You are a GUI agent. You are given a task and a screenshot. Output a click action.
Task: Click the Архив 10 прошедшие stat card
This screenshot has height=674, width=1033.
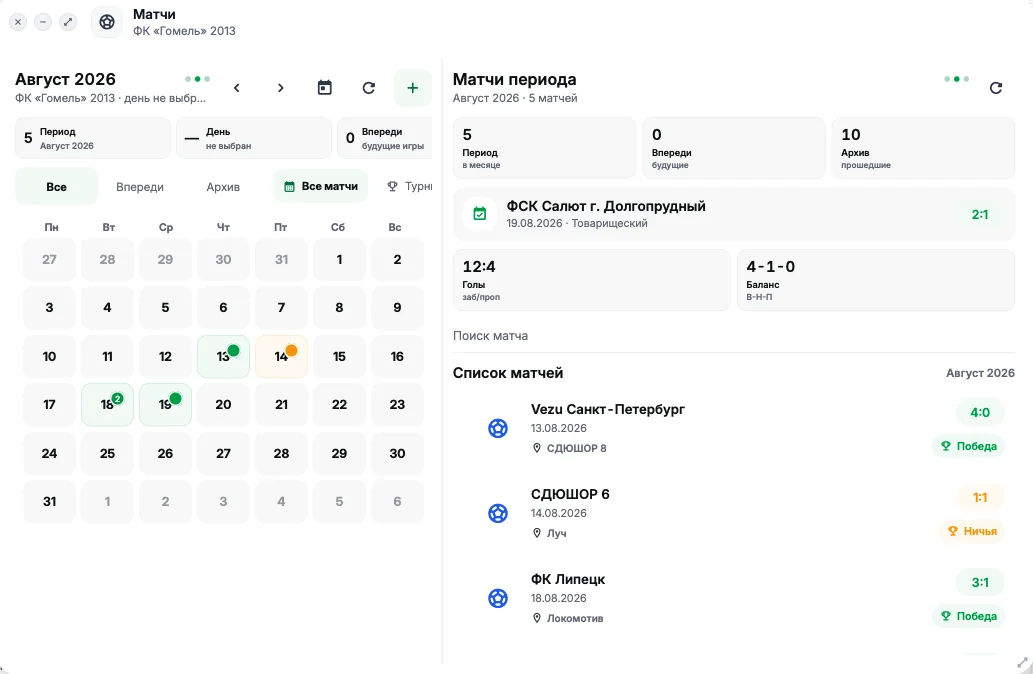pos(923,148)
